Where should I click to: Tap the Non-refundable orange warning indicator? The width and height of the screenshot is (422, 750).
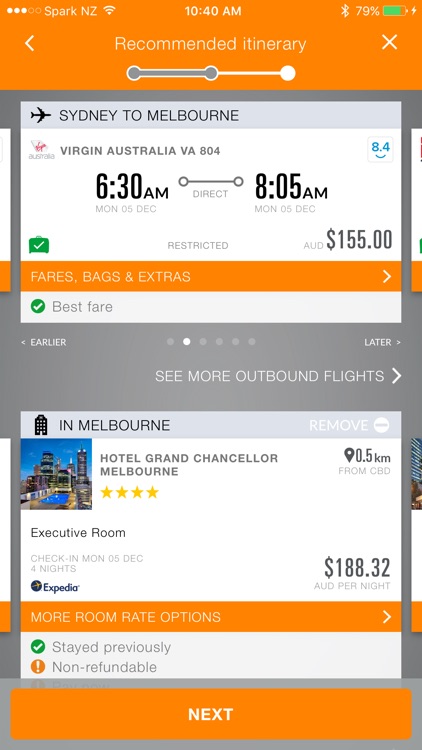coord(38,667)
